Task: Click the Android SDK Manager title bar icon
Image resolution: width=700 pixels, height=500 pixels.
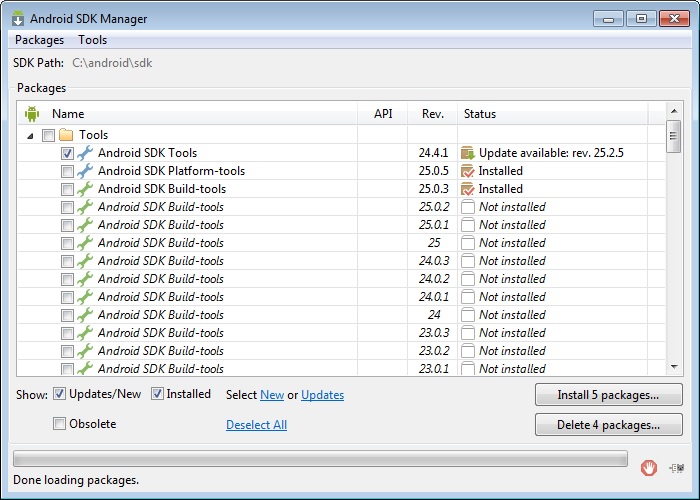Action: tap(18, 17)
